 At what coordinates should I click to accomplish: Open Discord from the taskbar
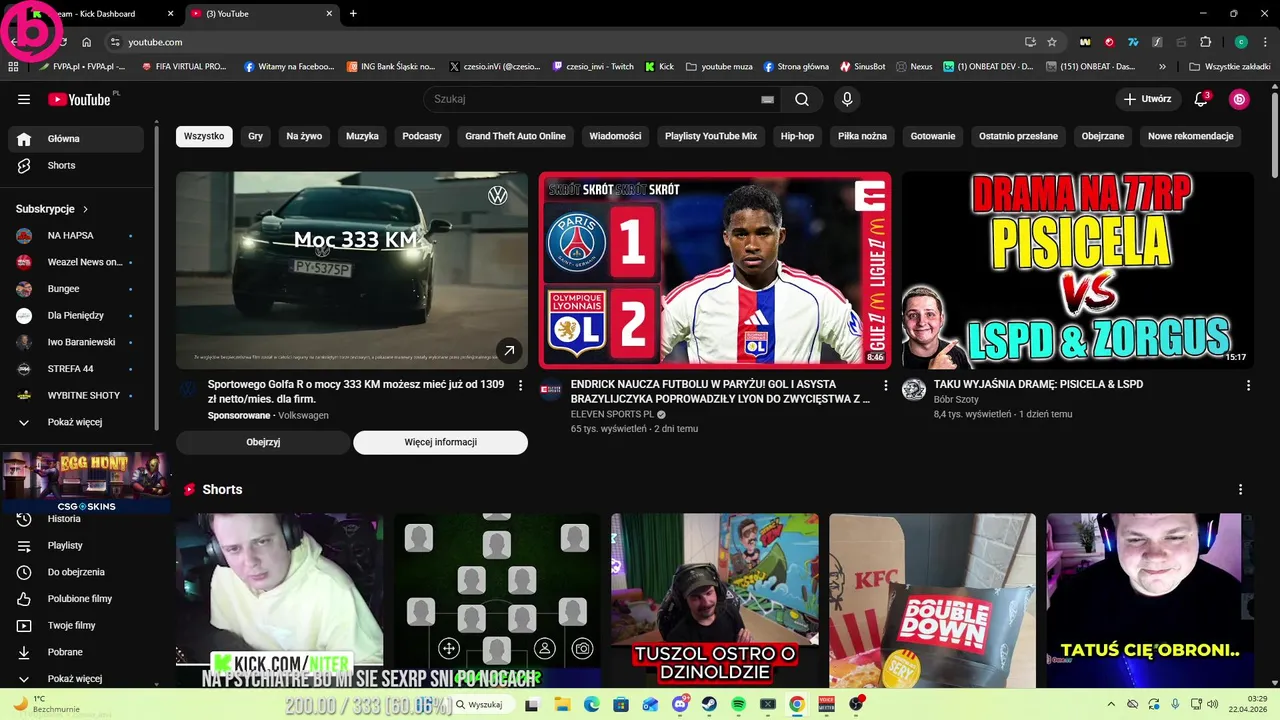(681, 704)
